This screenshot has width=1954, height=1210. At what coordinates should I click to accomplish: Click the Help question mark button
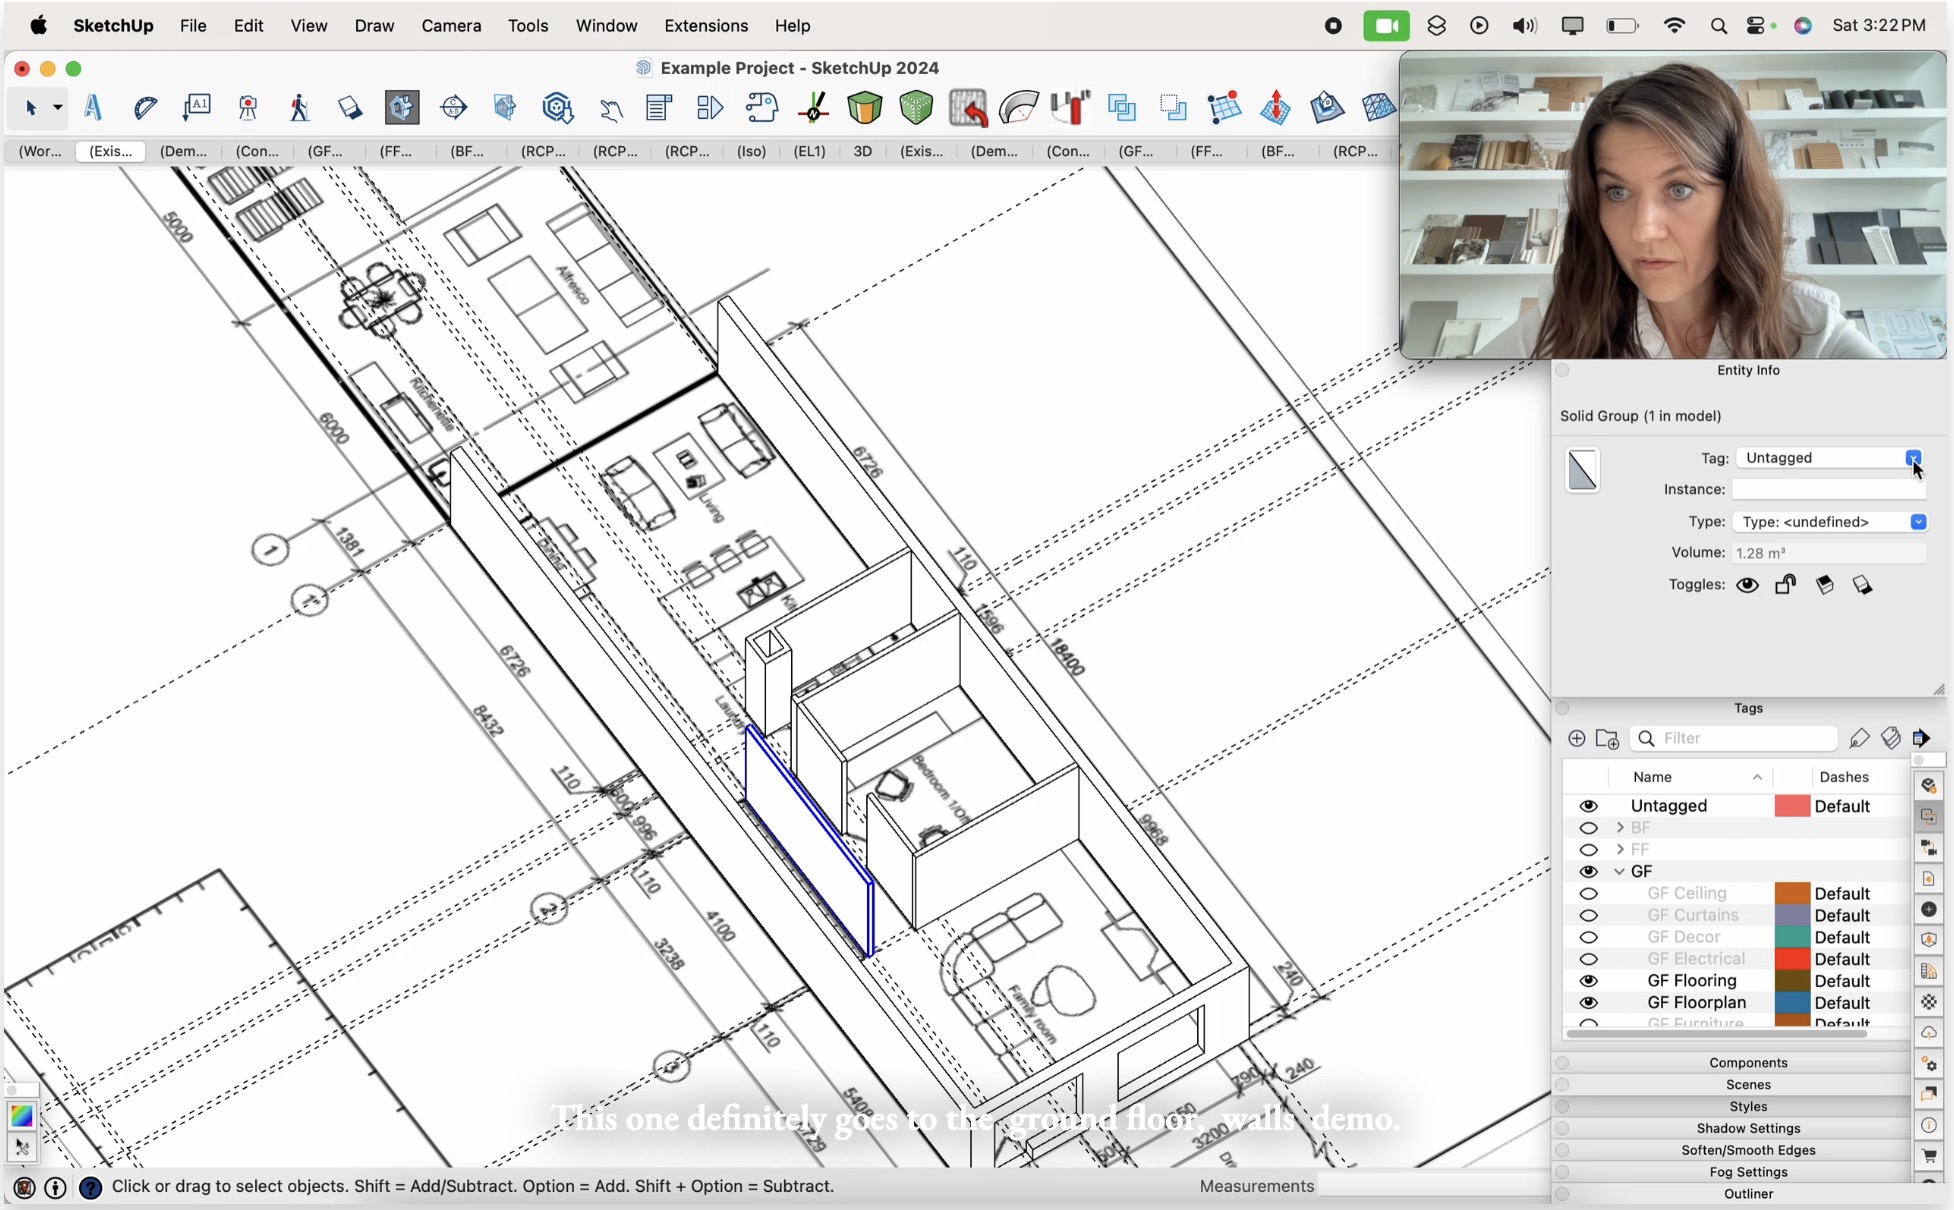pyautogui.click(x=91, y=1187)
